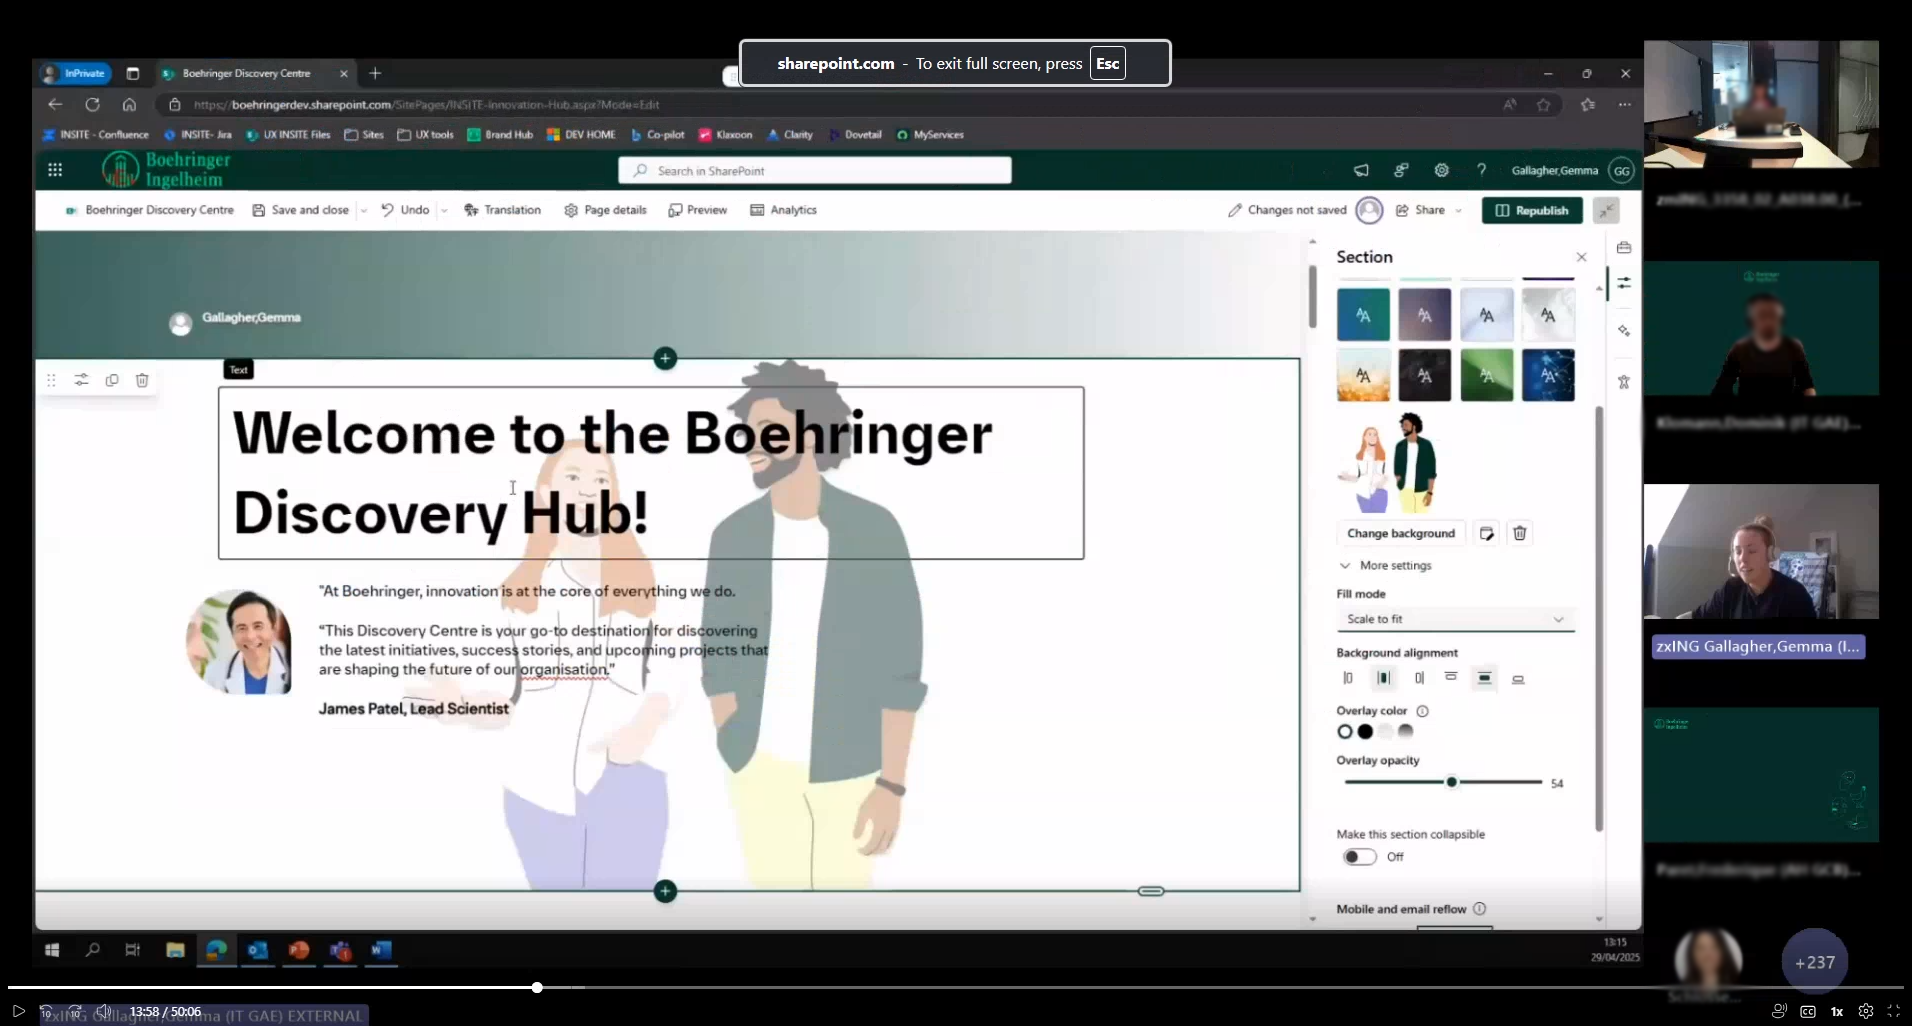Delete the section background image

point(1520,533)
